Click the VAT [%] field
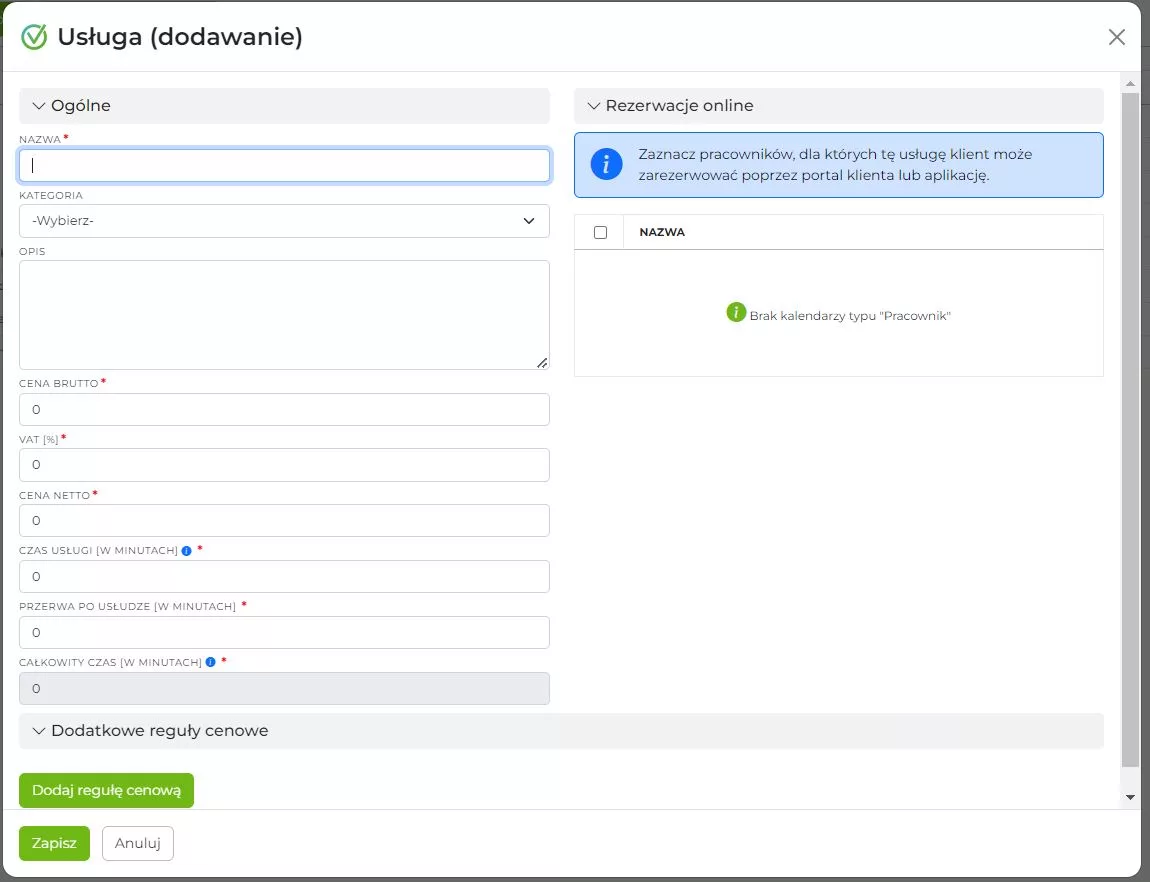 coord(284,465)
